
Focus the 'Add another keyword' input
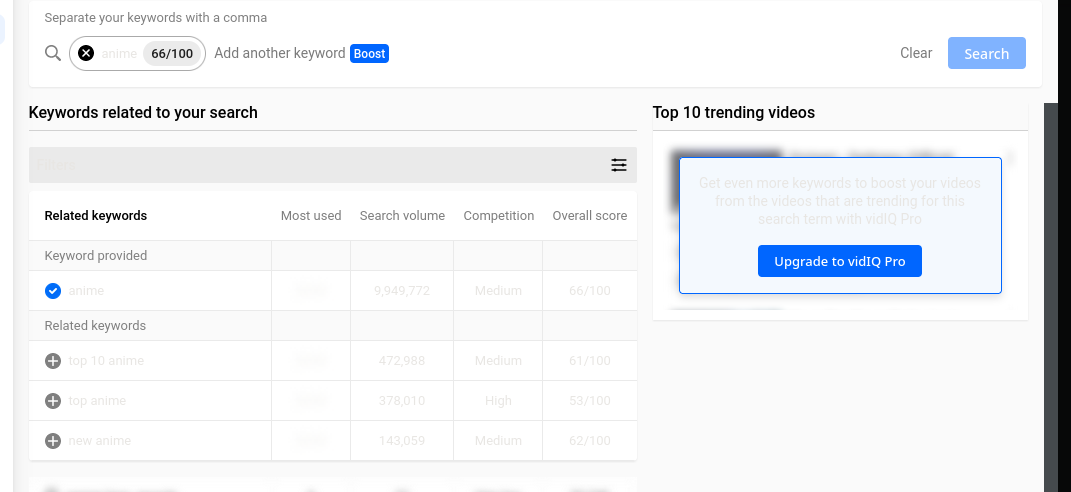279,53
